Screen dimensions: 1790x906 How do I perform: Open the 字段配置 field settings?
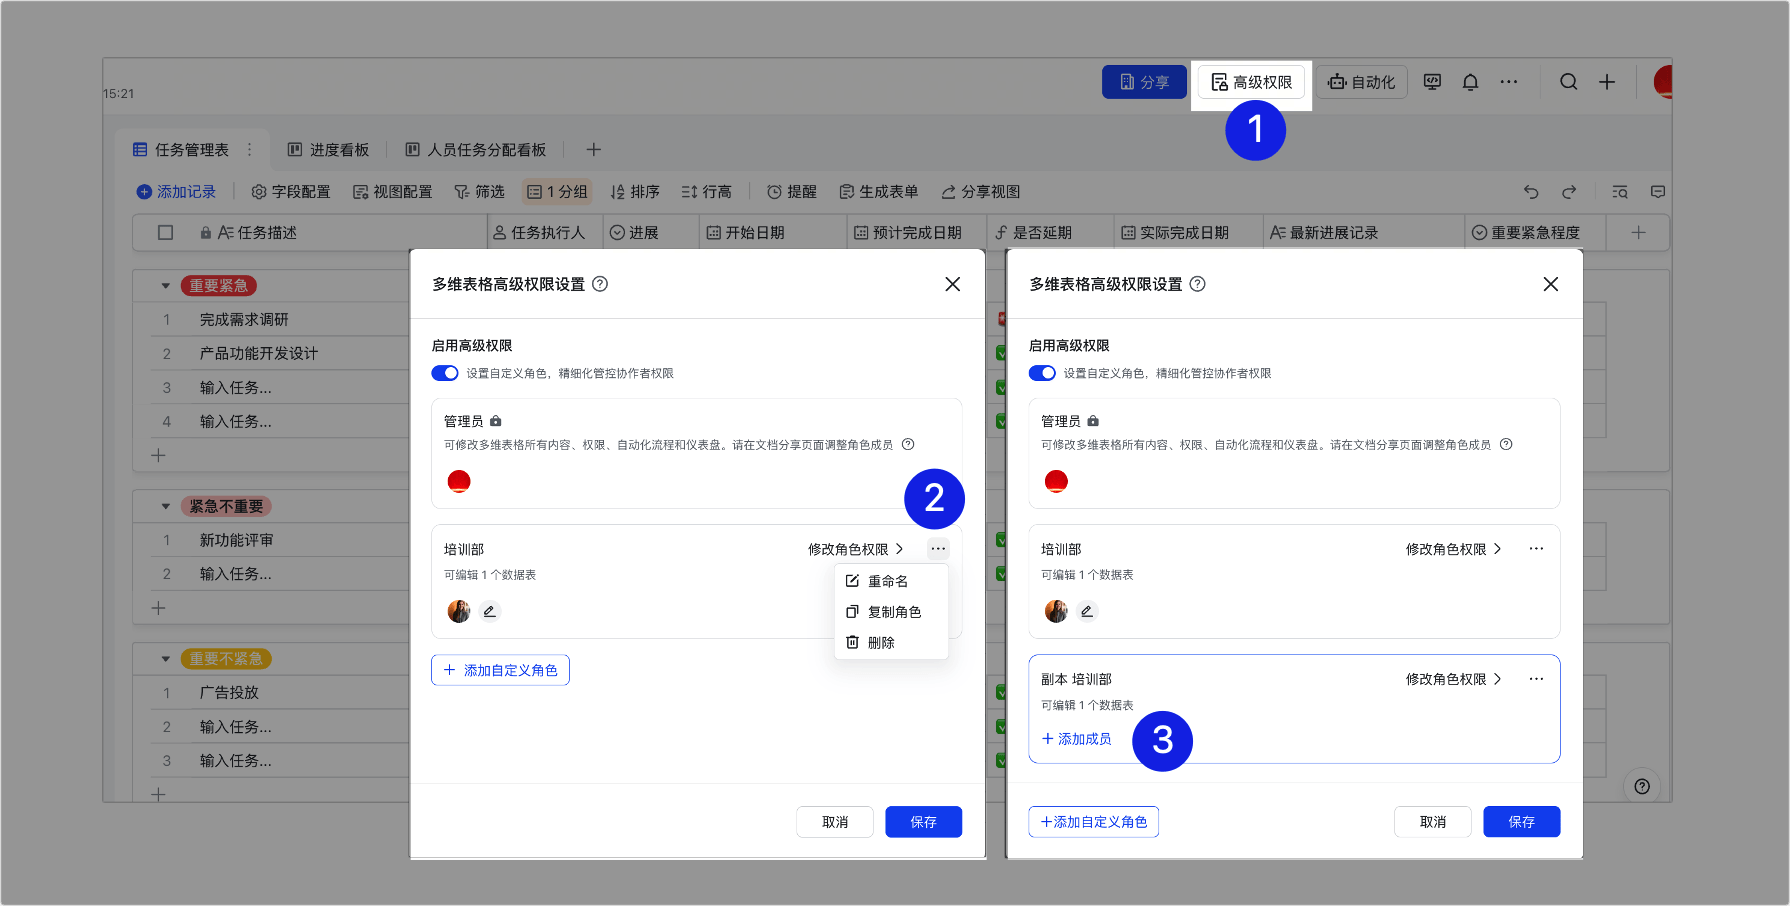click(290, 191)
